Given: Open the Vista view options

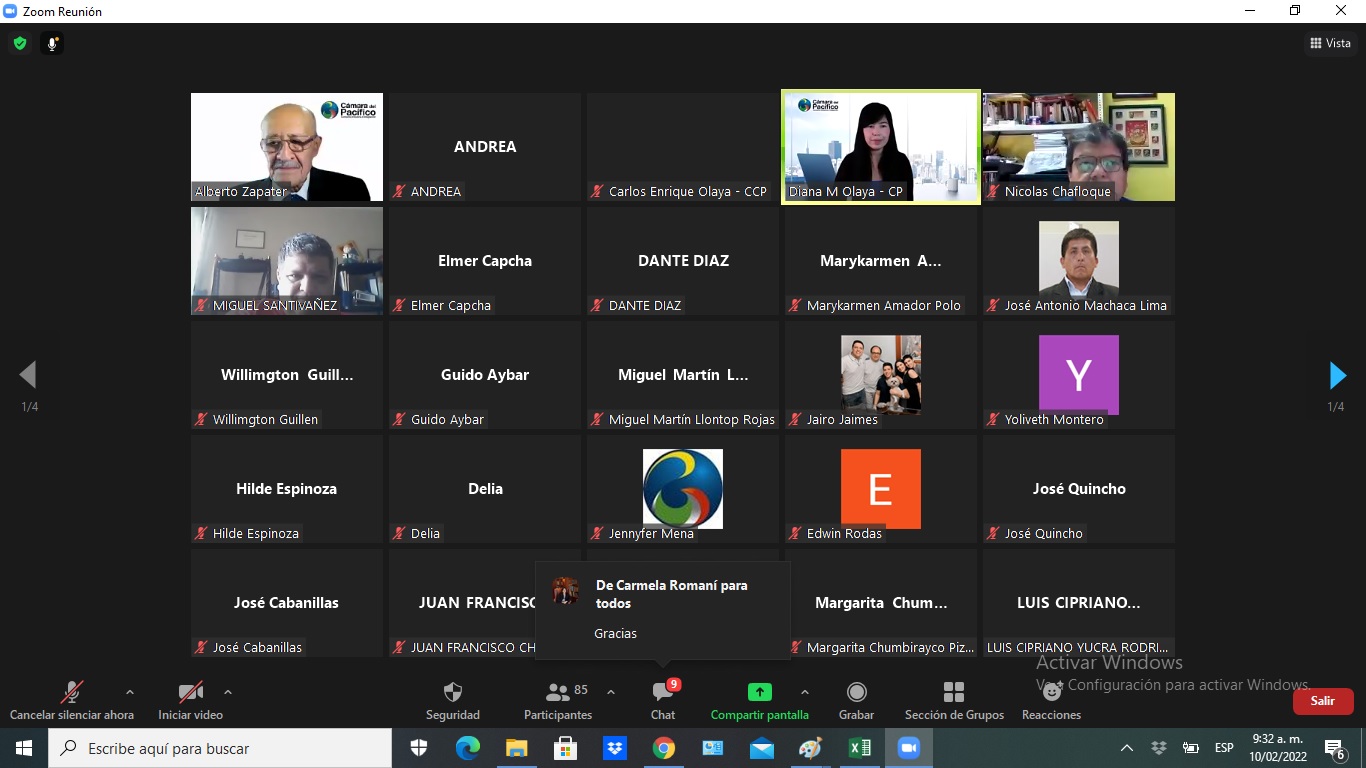Looking at the screenshot, I should (x=1330, y=43).
